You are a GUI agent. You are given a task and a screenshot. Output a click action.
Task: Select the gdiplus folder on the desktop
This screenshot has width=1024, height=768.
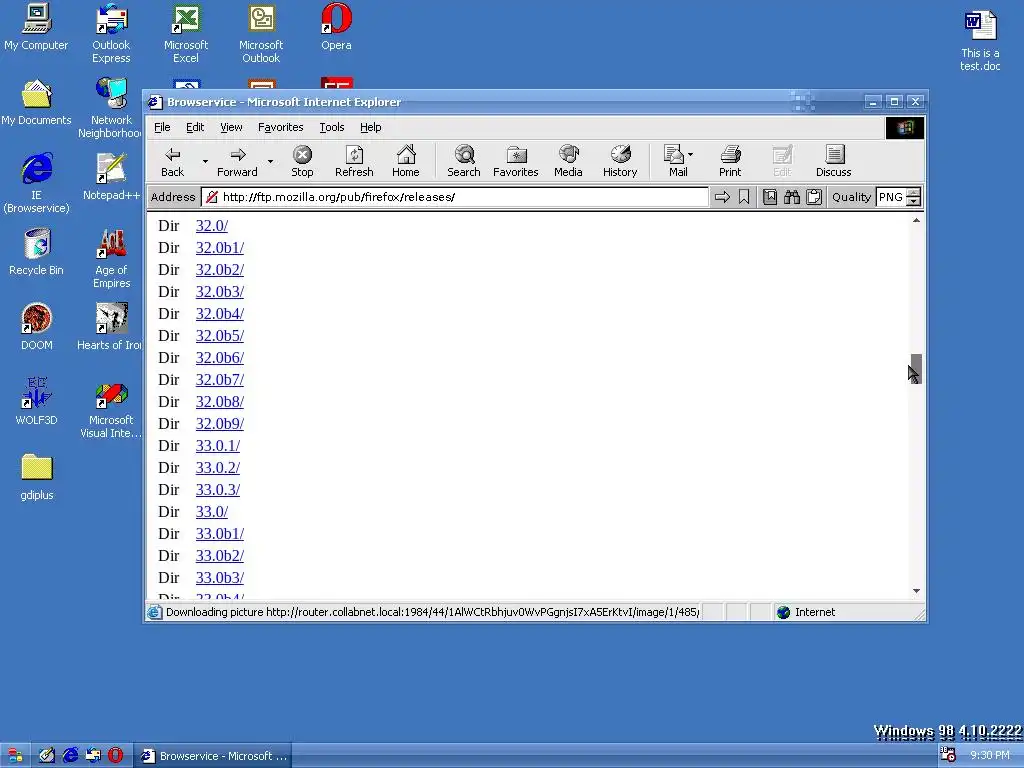pos(36,477)
